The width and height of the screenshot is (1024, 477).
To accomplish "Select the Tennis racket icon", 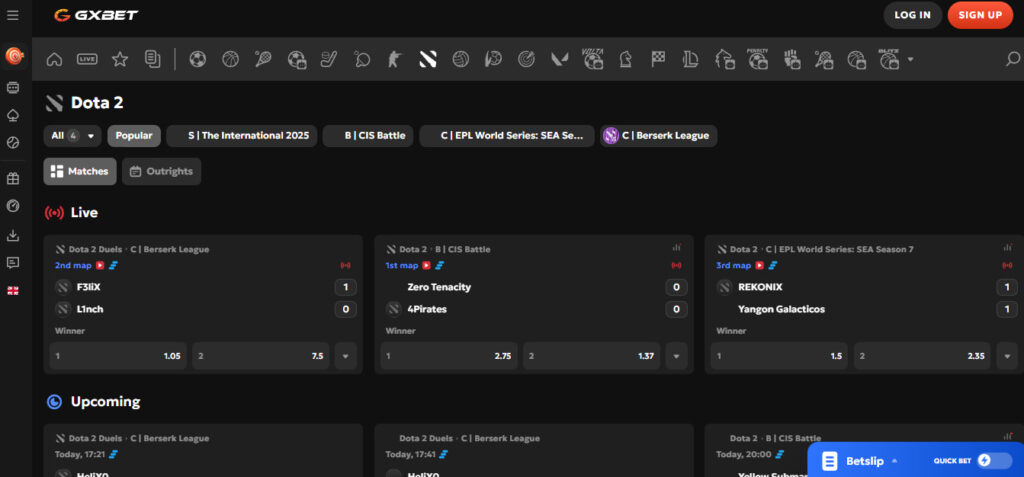I will coord(263,59).
